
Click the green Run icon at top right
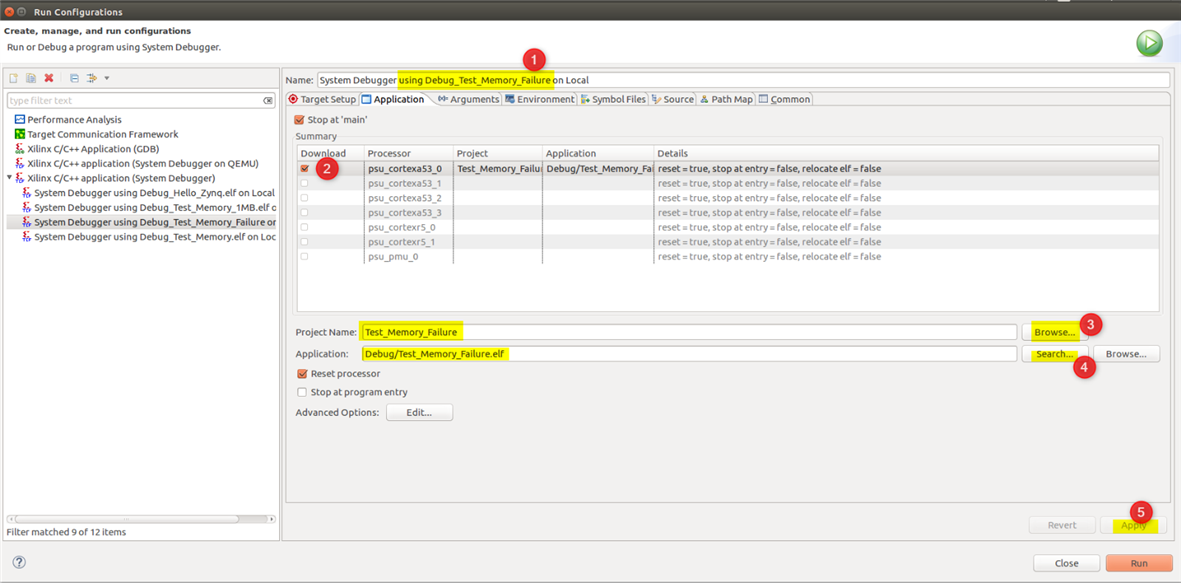[x=1149, y=43]
